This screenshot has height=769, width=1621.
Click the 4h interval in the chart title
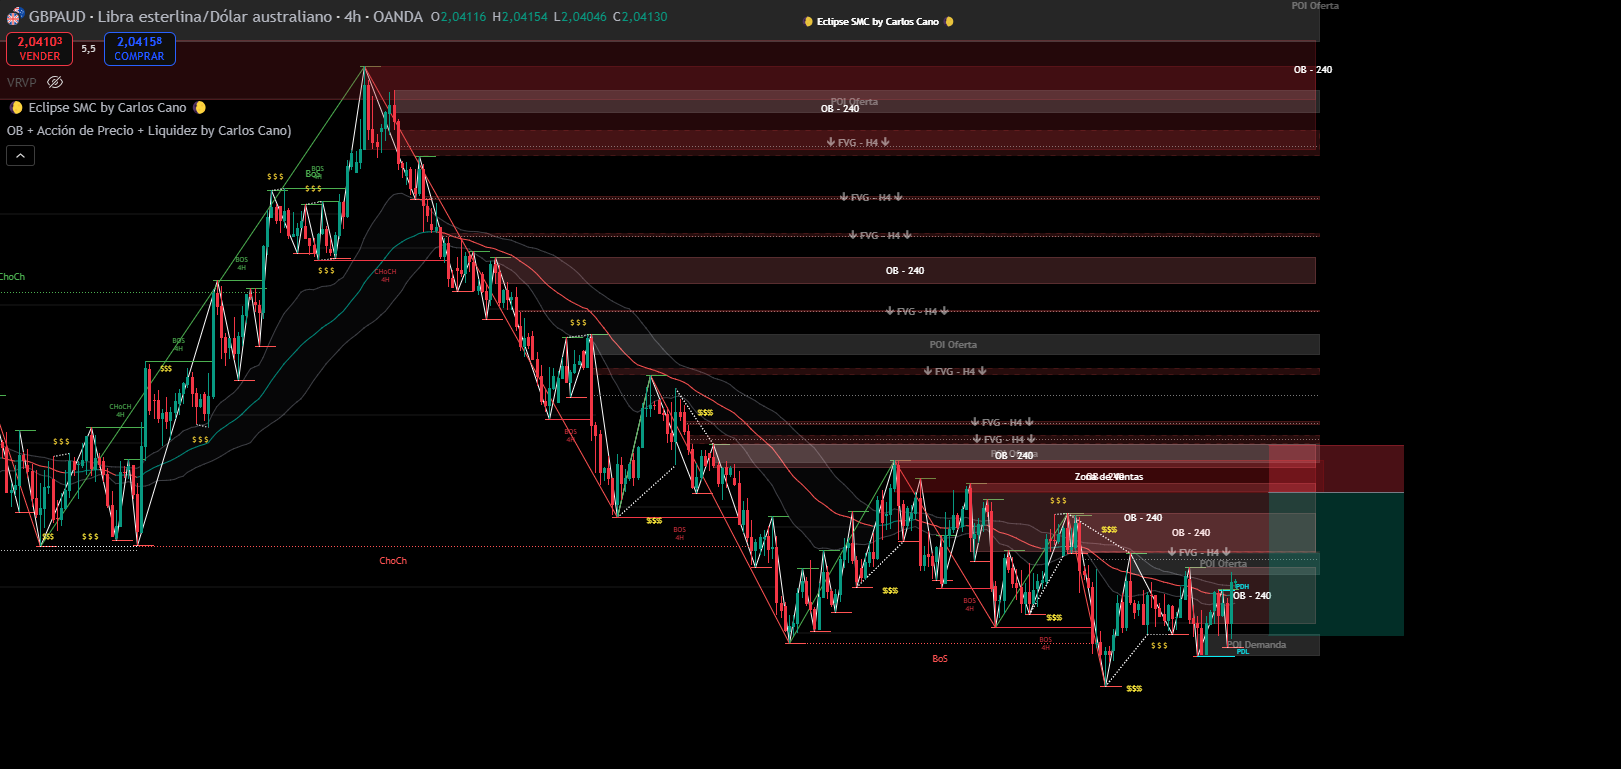(352, 17)
